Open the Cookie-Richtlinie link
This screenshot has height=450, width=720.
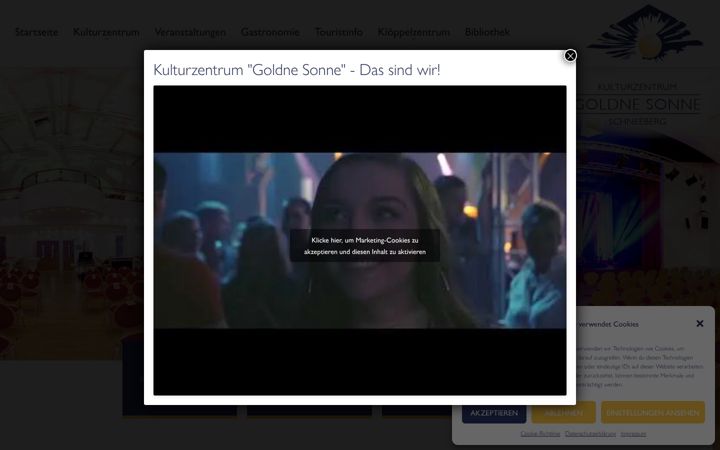coord(540,433)
